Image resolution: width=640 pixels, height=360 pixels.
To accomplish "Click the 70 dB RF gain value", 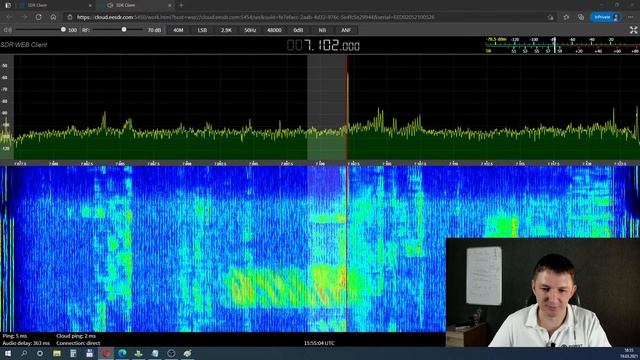I will tap(154, 30).
